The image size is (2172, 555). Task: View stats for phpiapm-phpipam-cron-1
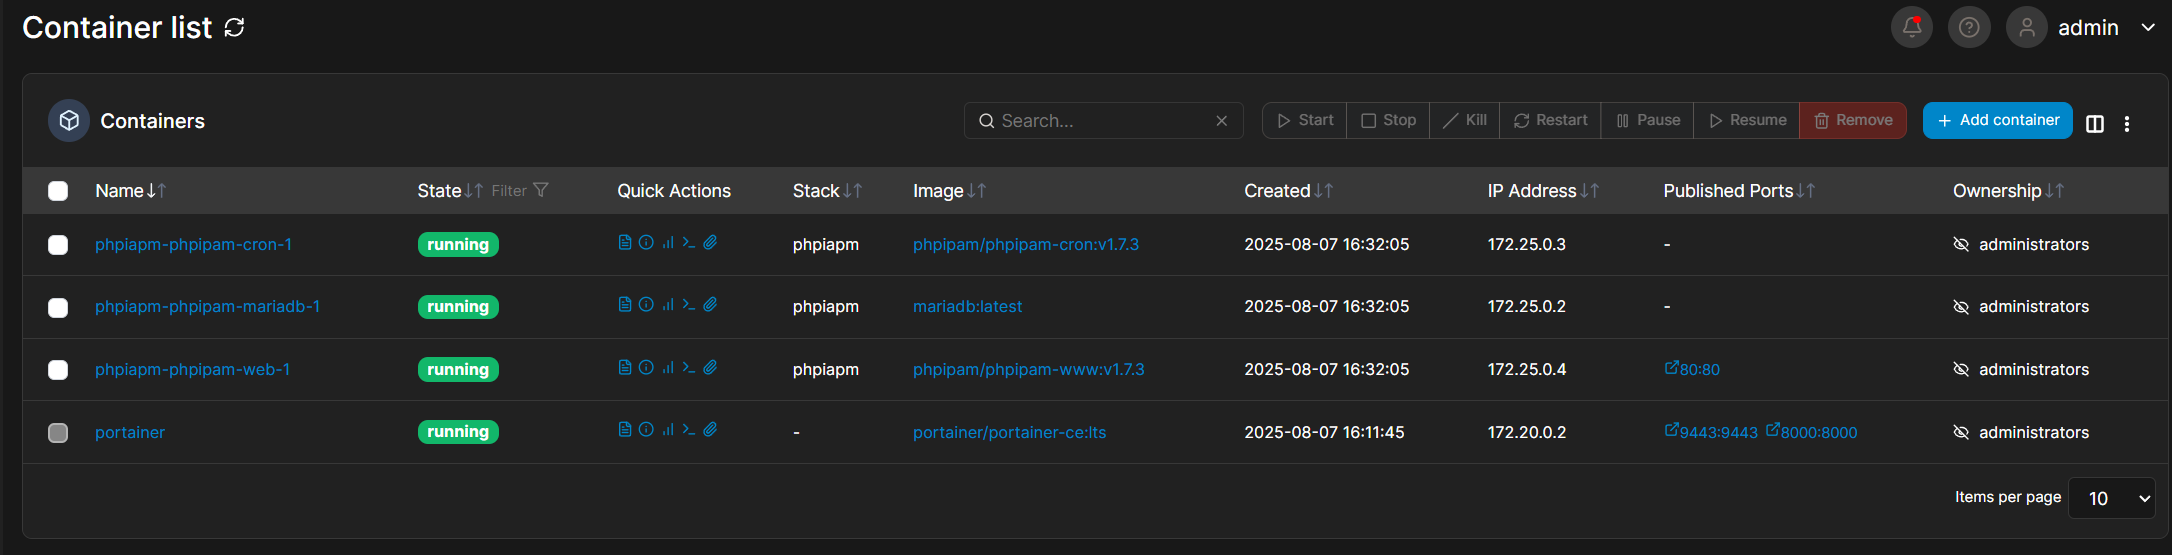click(668, 243)
